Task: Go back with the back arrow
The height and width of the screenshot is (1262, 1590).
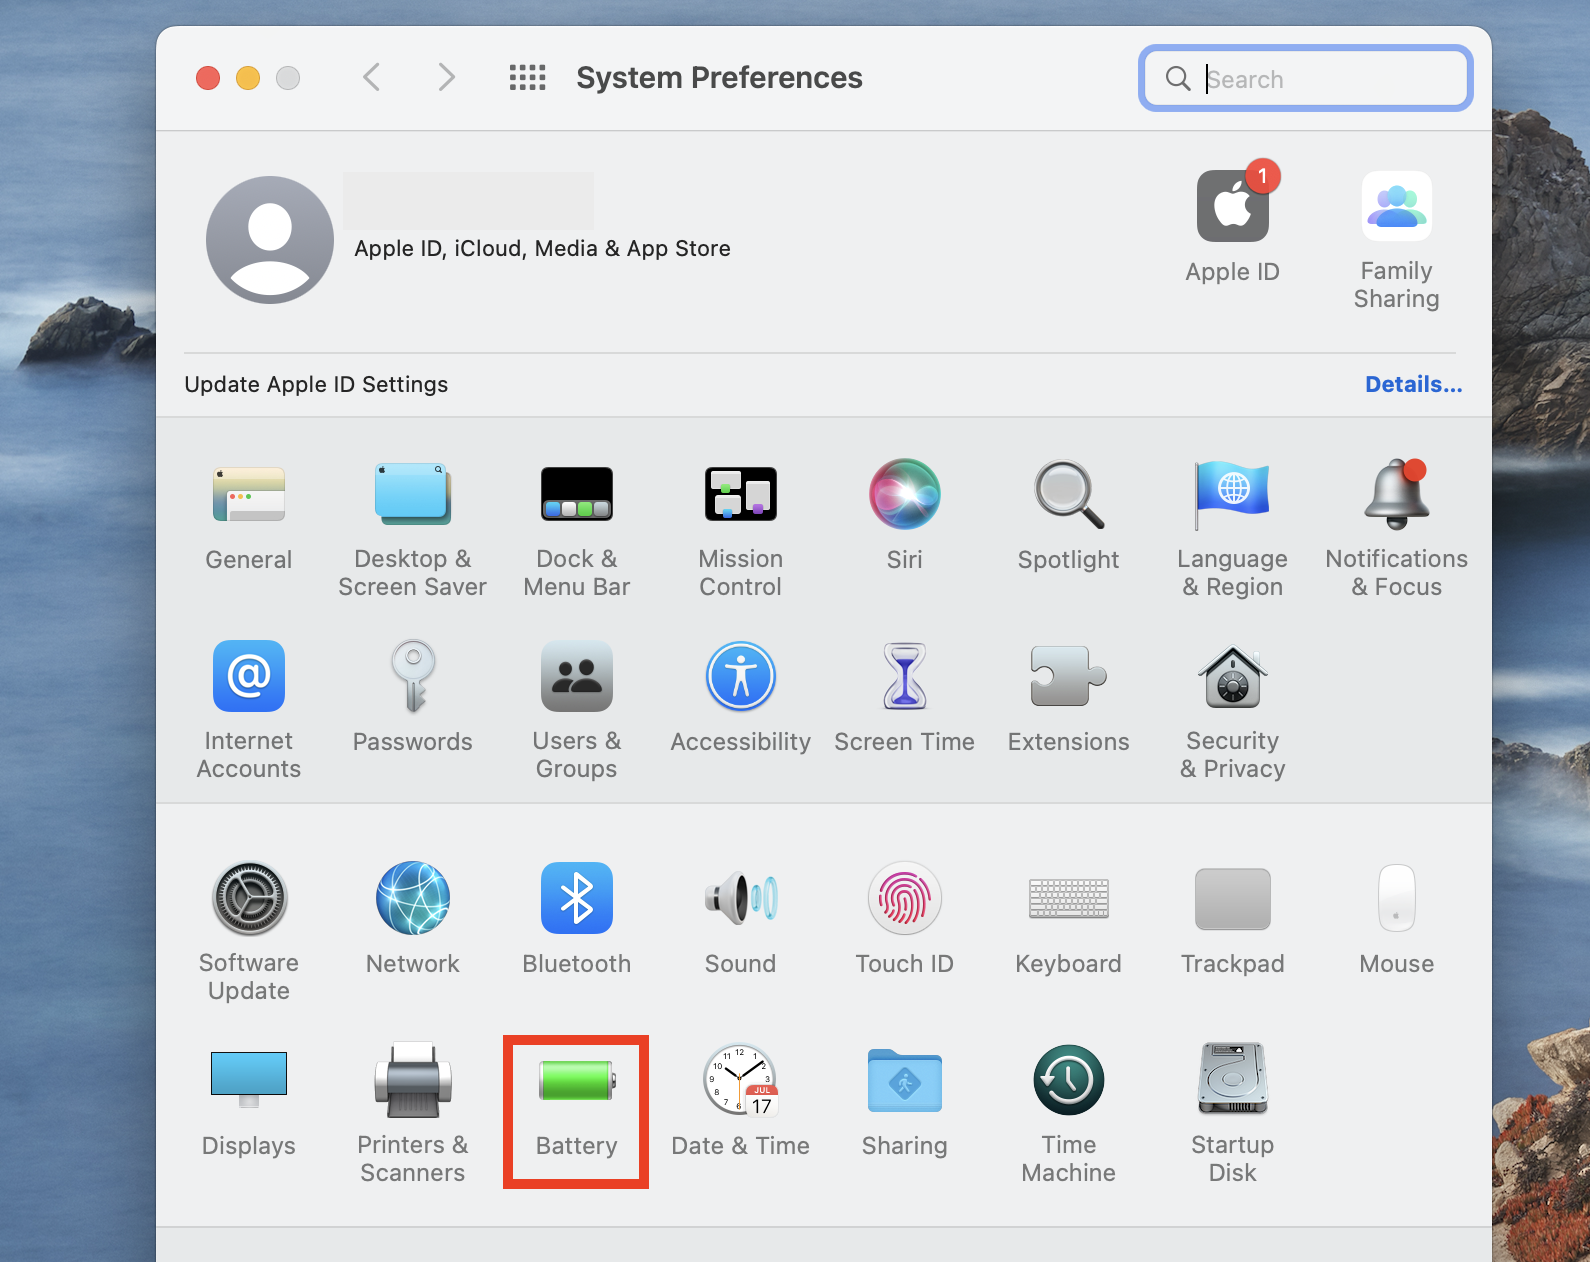Action: (x=371, y=77)
